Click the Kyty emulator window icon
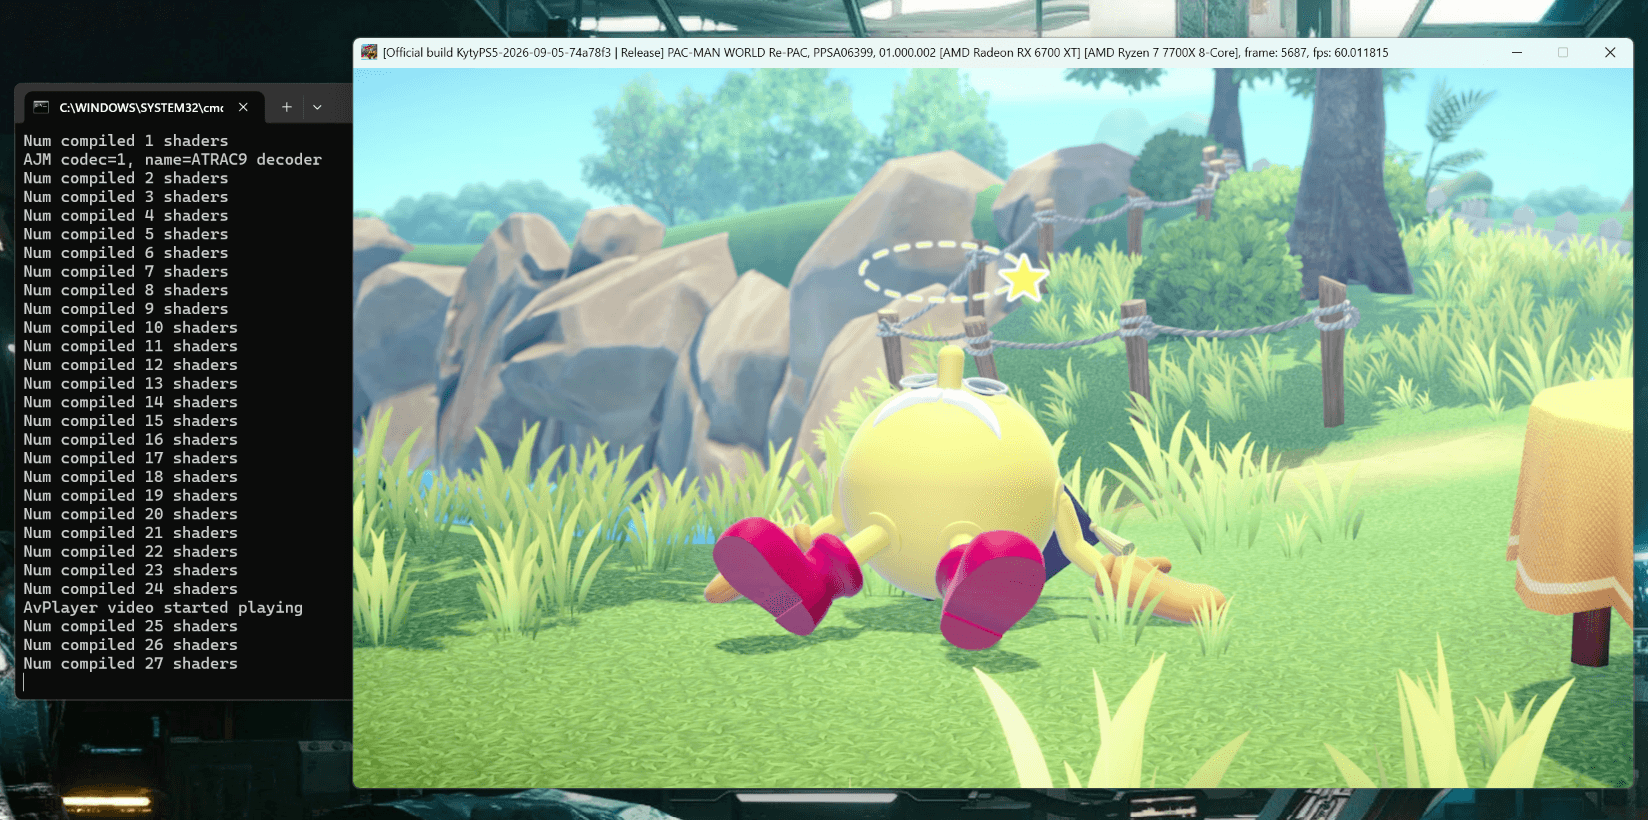 [369, 52]
